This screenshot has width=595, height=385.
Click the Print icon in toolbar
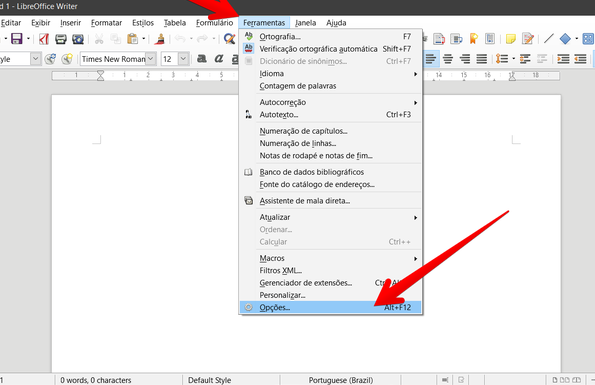[61, 39]
